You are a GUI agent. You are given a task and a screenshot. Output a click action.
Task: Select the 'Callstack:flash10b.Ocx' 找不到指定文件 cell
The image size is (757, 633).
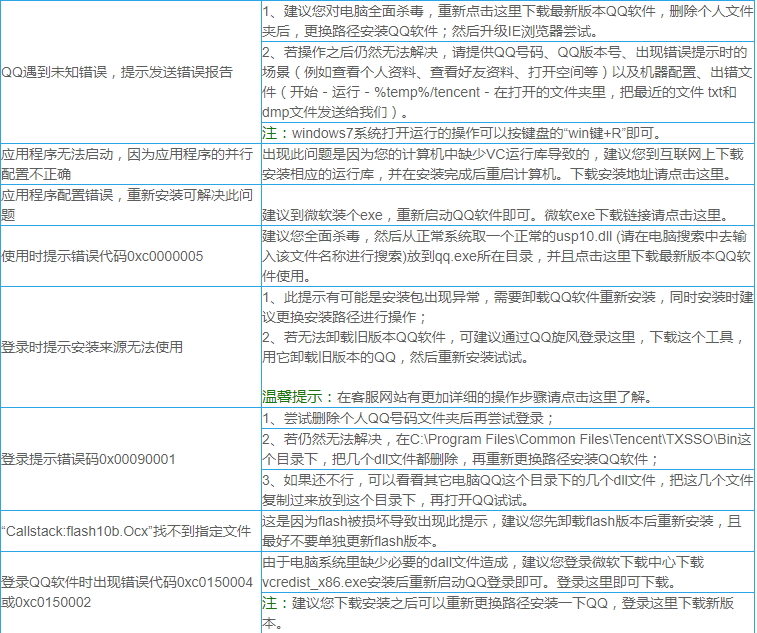(130, 531)
